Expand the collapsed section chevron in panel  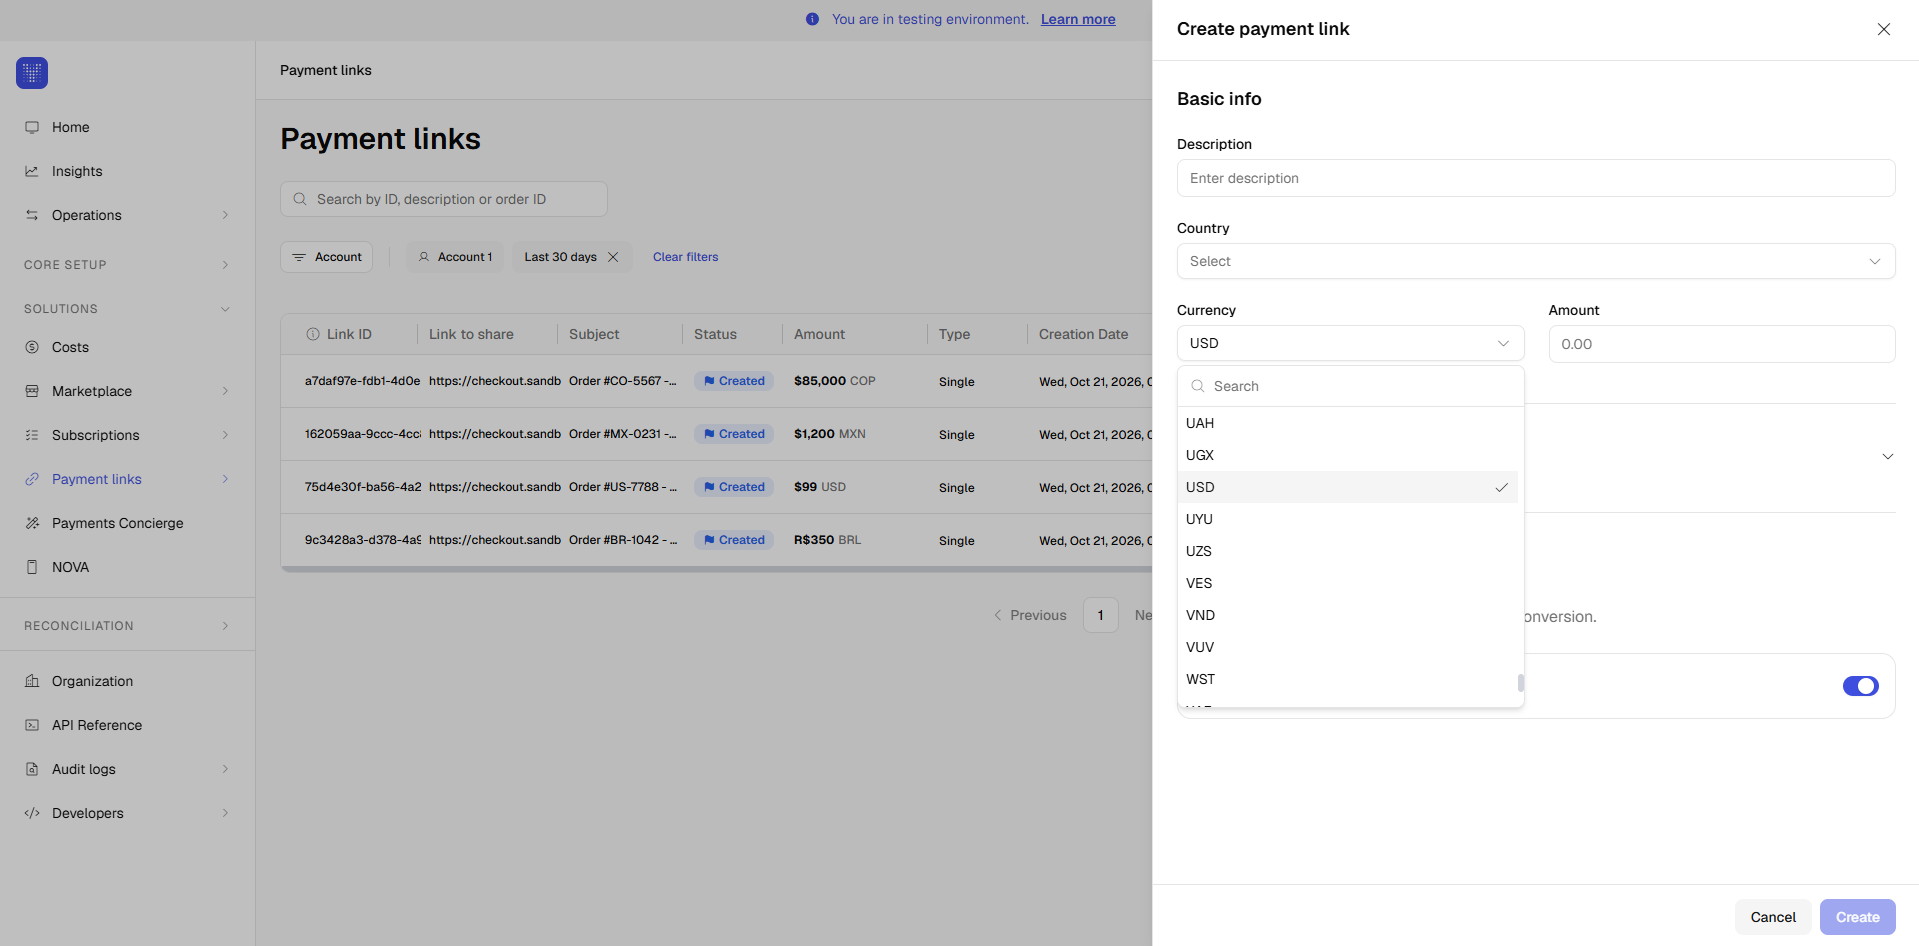pos(1888,457)
